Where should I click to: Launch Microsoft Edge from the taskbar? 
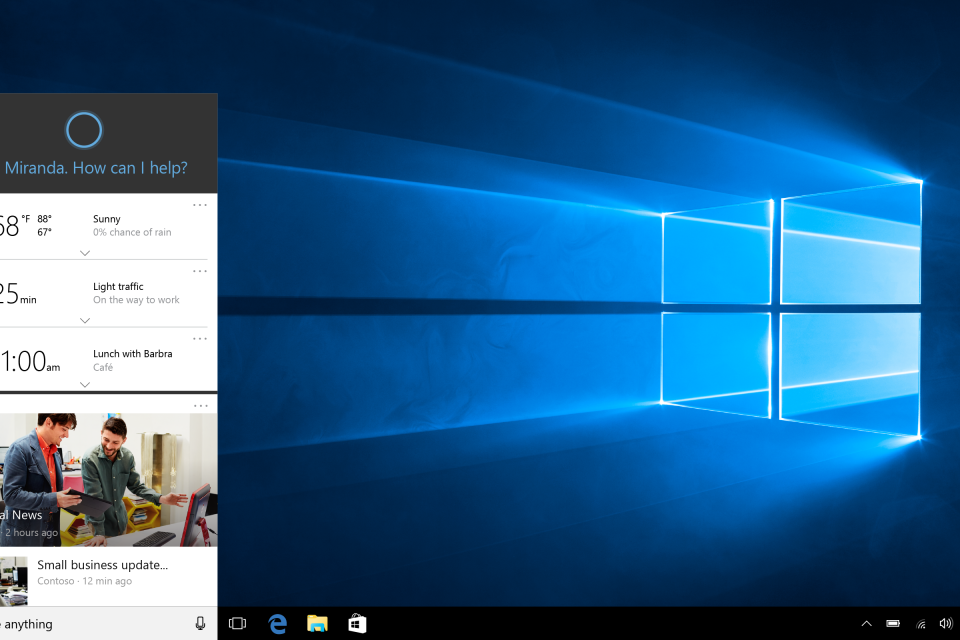coord(277,624)
